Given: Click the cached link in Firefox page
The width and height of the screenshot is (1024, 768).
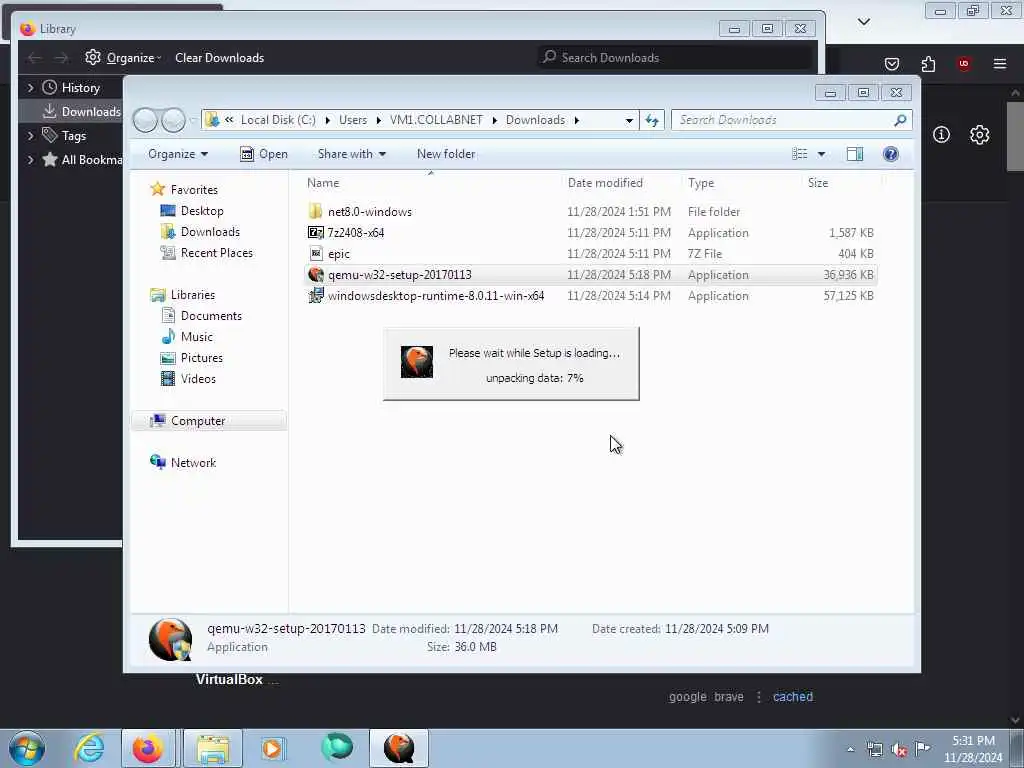Looking at the screenshot, I should (x=793, y=697).
